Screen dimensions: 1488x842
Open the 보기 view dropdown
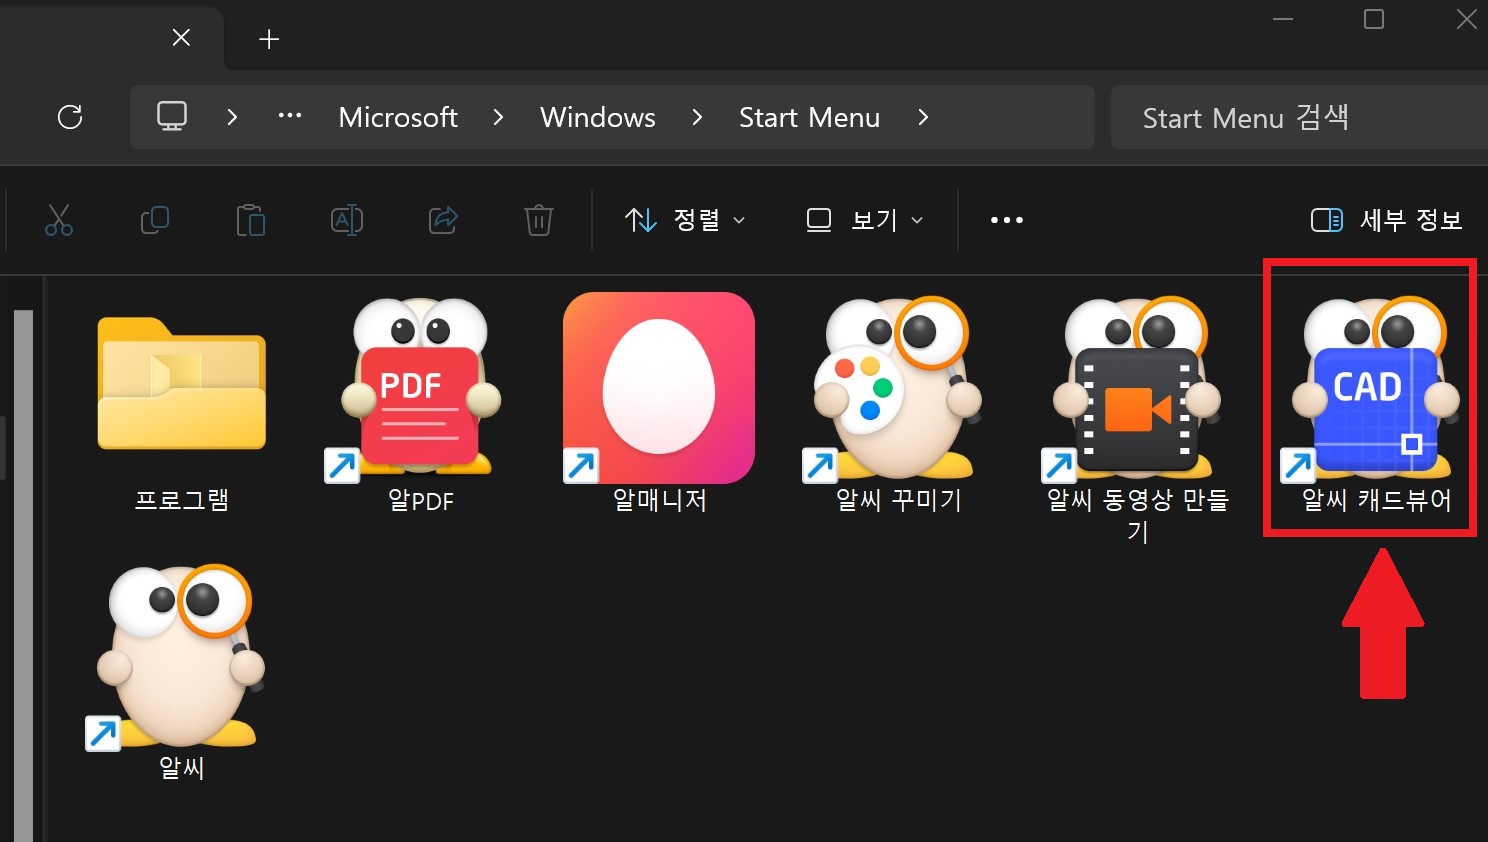click(865, 220)
